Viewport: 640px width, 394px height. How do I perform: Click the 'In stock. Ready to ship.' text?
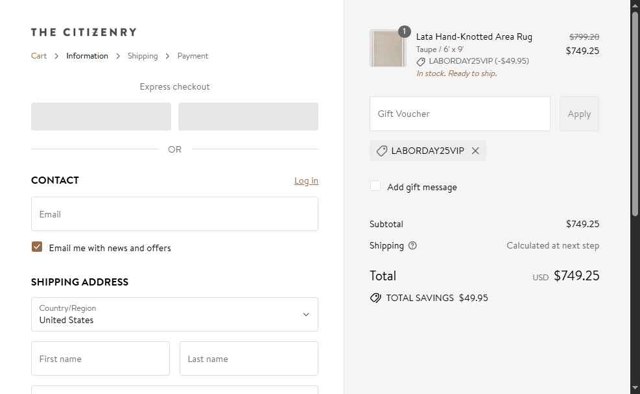click(x=456, y=73)
